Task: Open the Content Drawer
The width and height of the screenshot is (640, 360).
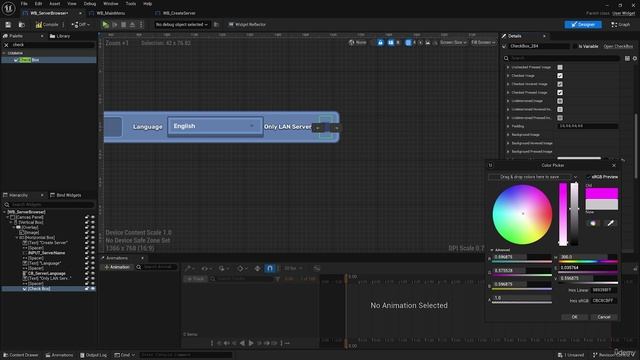Action: point(20,355)
